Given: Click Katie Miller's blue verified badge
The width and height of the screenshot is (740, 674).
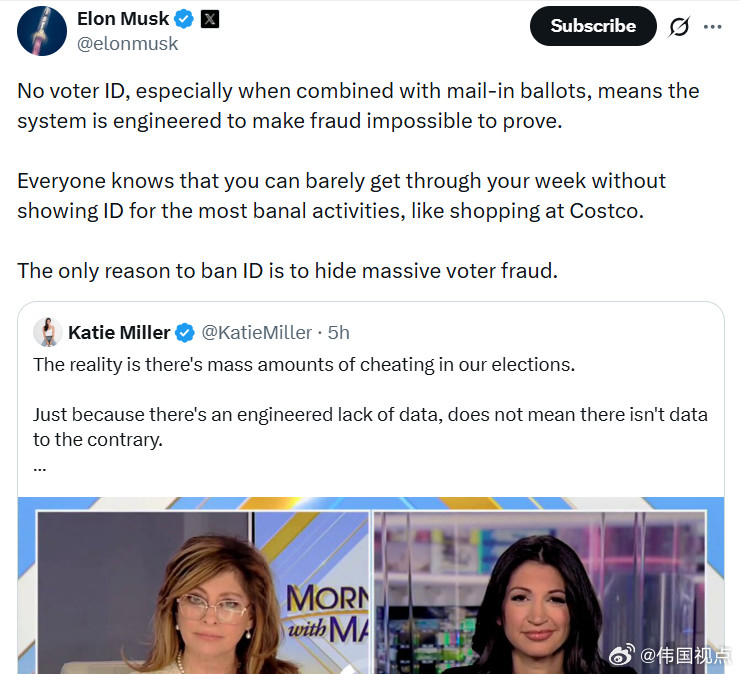Looking at the screenshot, I should click(x=186, y=332).
